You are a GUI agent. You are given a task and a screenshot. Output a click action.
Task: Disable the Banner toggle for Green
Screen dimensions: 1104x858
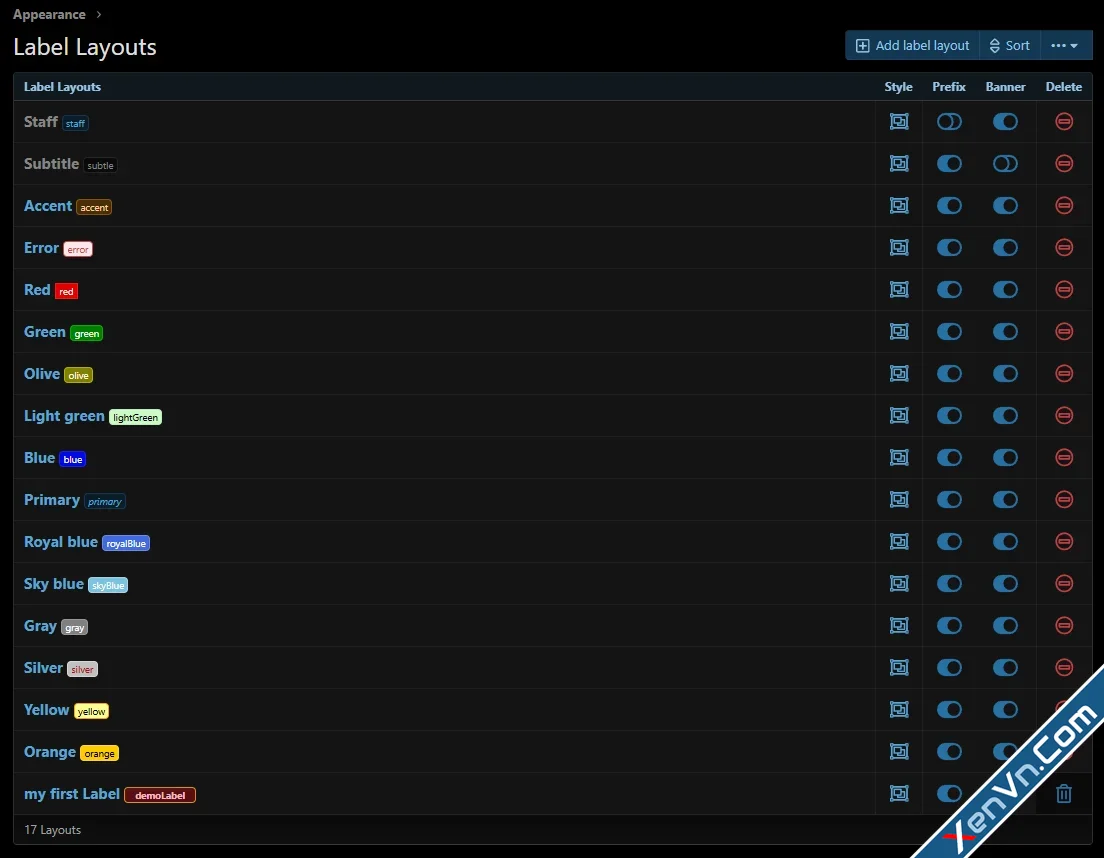tap(1005, 331)
